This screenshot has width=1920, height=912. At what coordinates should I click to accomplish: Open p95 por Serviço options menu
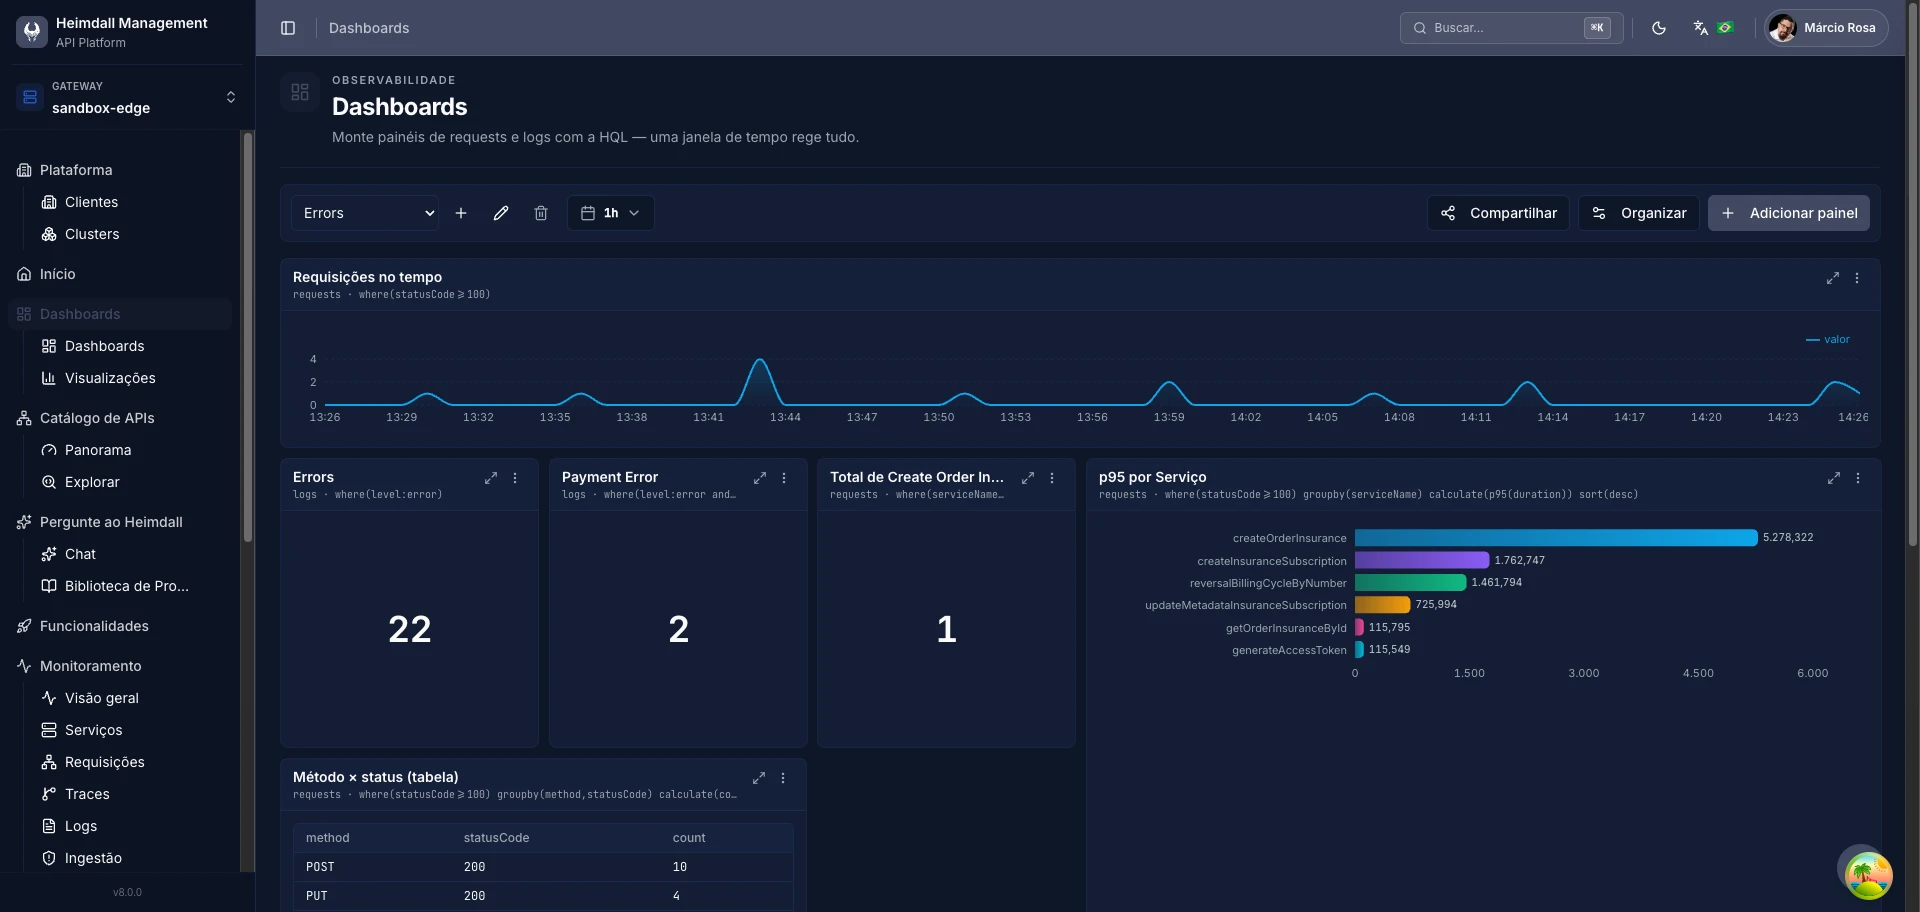coord(1858,478)
